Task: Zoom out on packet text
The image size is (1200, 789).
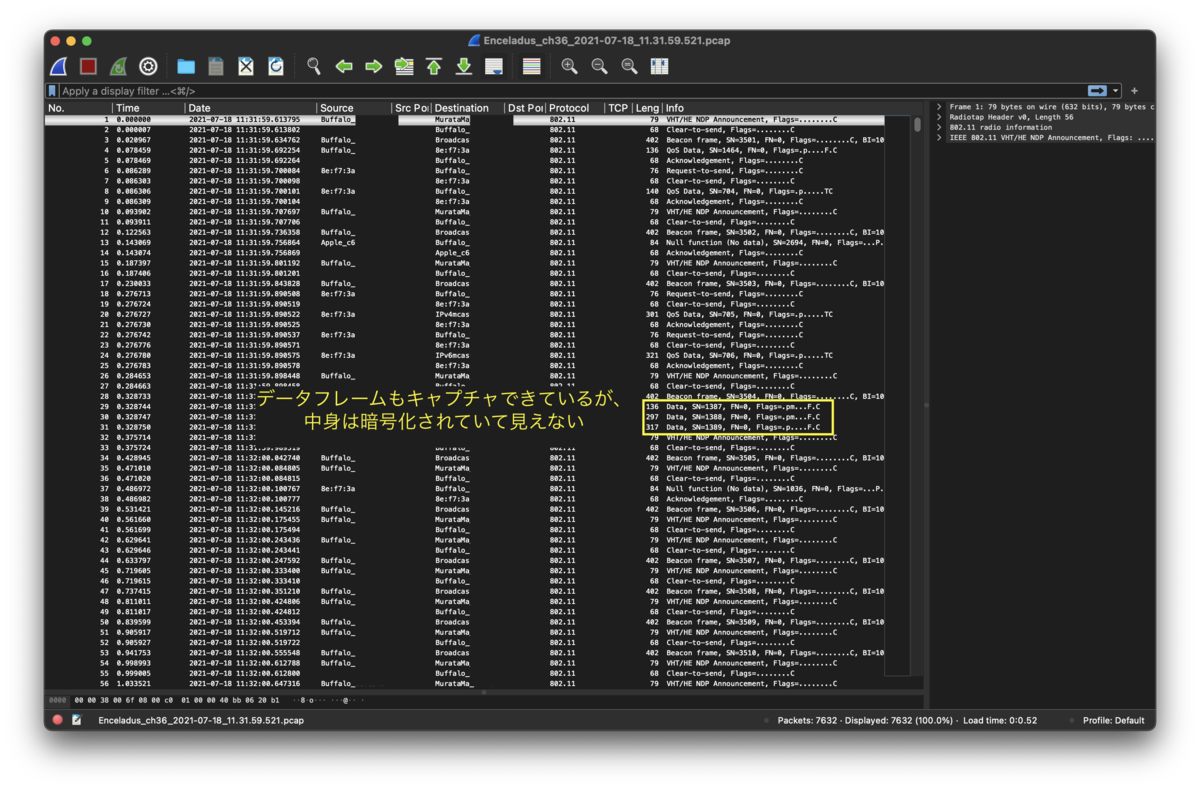Action: click(599, 67)
